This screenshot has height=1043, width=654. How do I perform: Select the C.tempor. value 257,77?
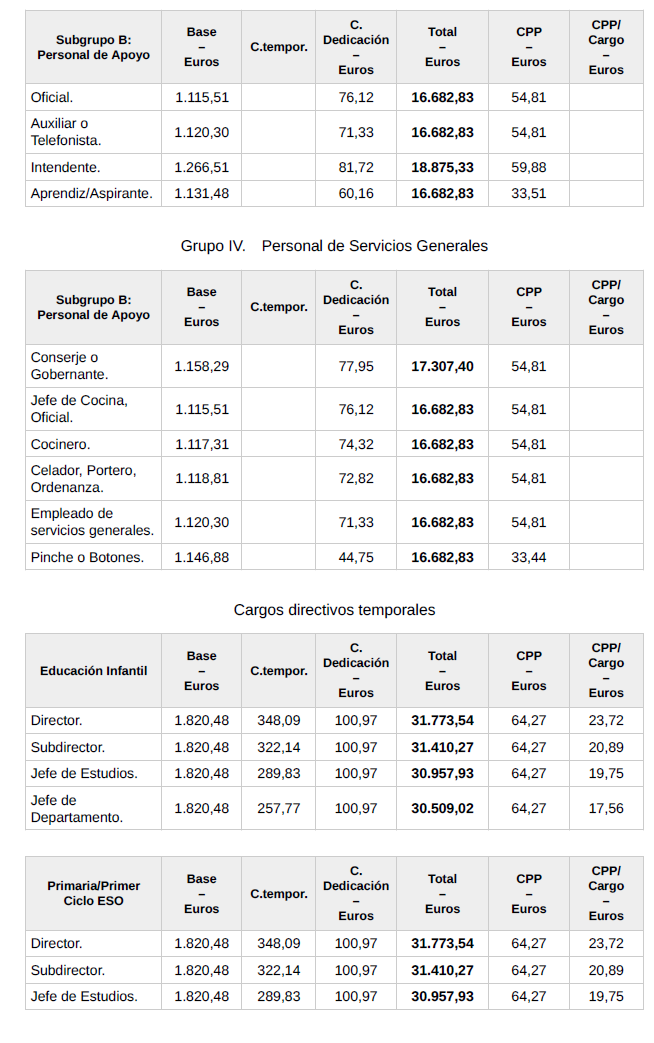278,808
